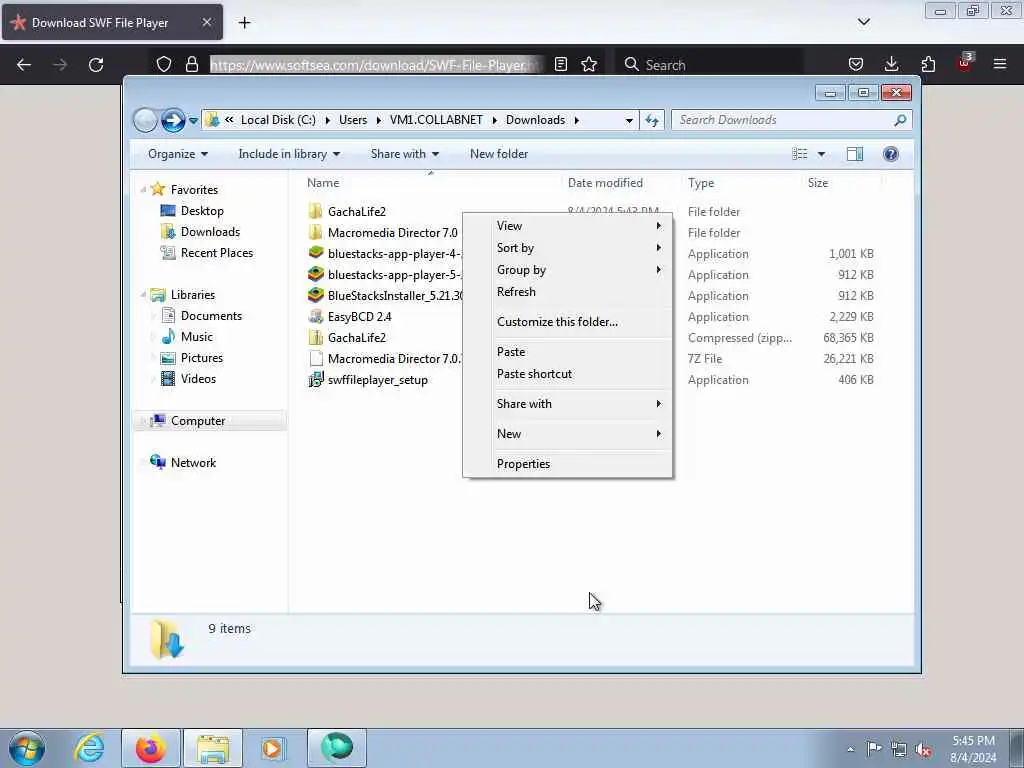1024x768 pixels.
Task: Select Desktop in Favorites
Action: click(202, 211)
